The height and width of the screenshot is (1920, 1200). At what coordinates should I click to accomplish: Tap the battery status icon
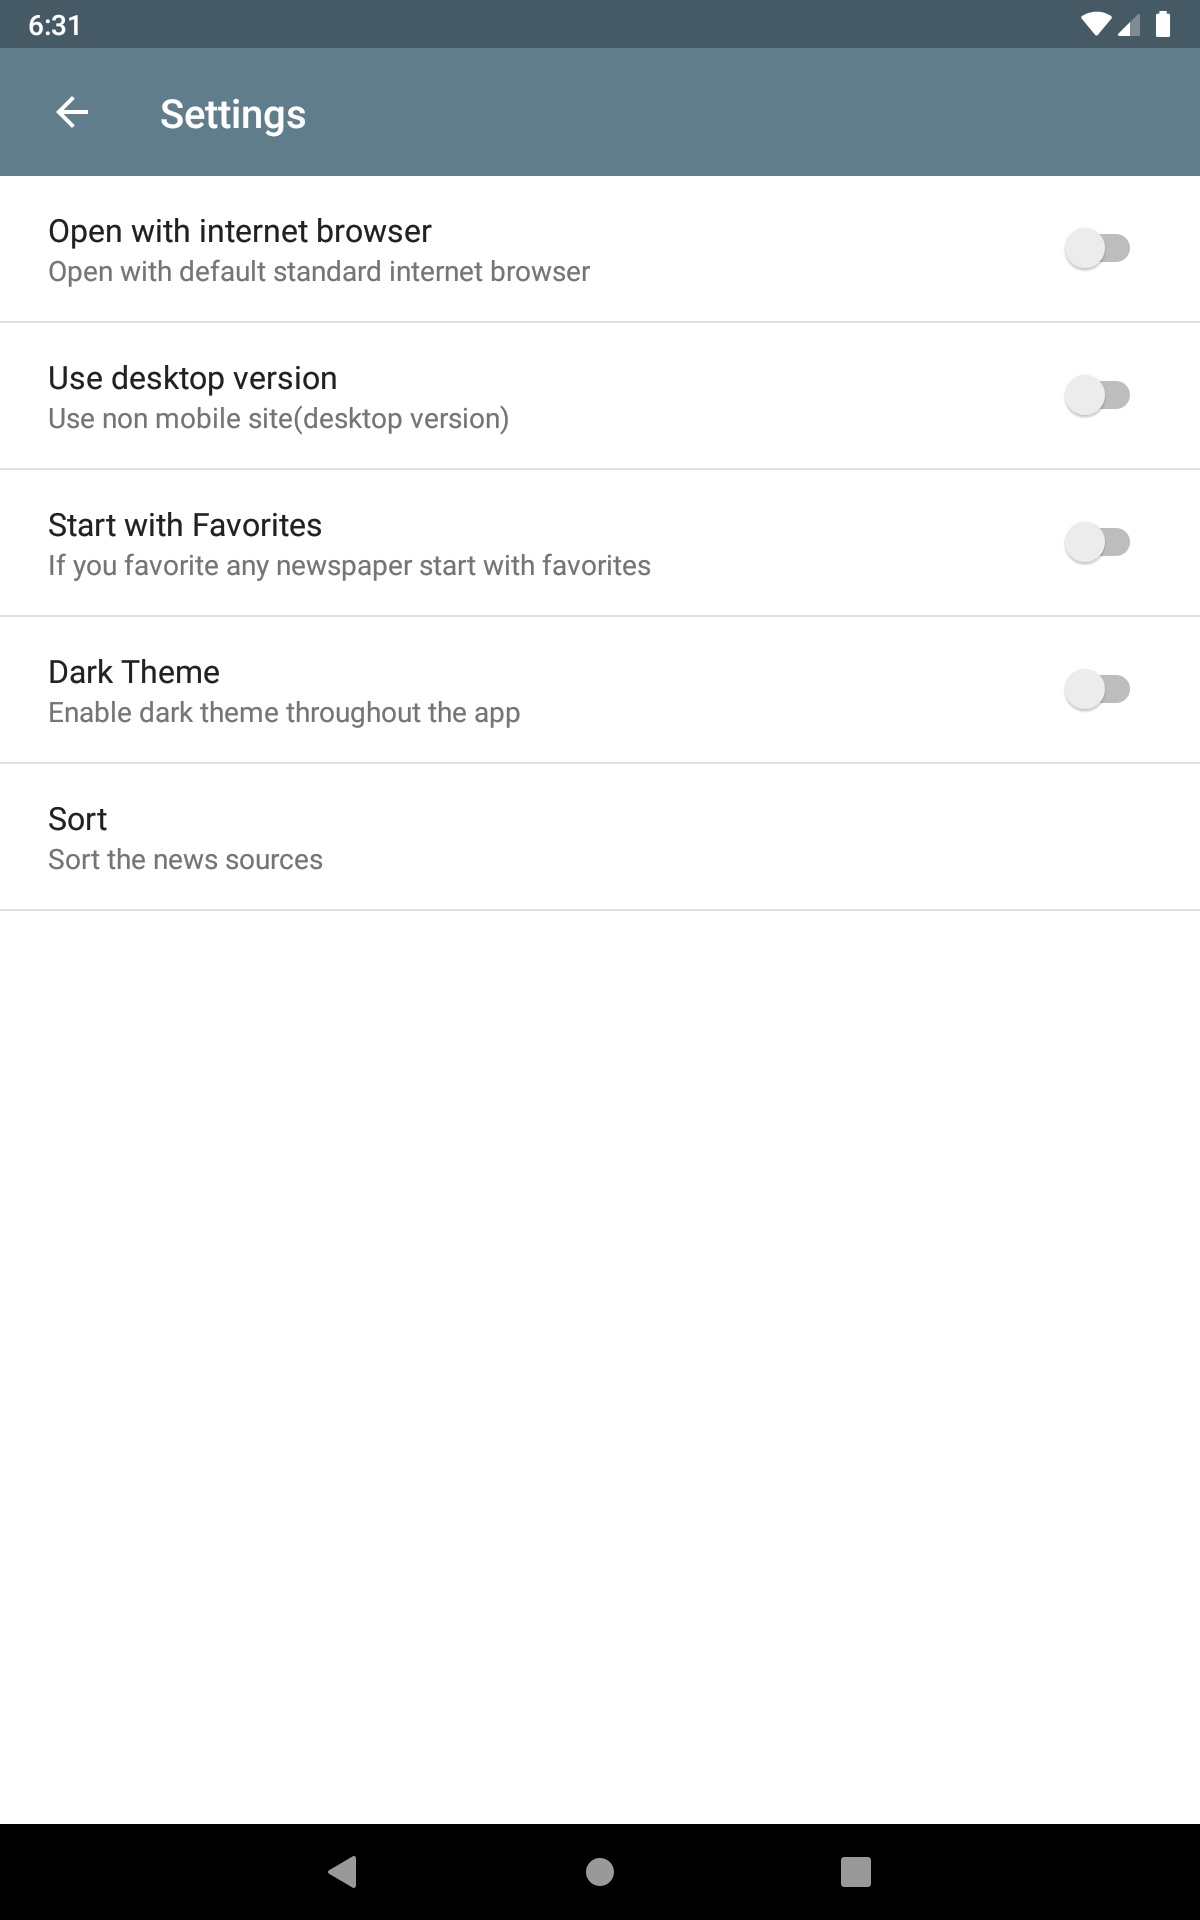tap(1163, 25)
